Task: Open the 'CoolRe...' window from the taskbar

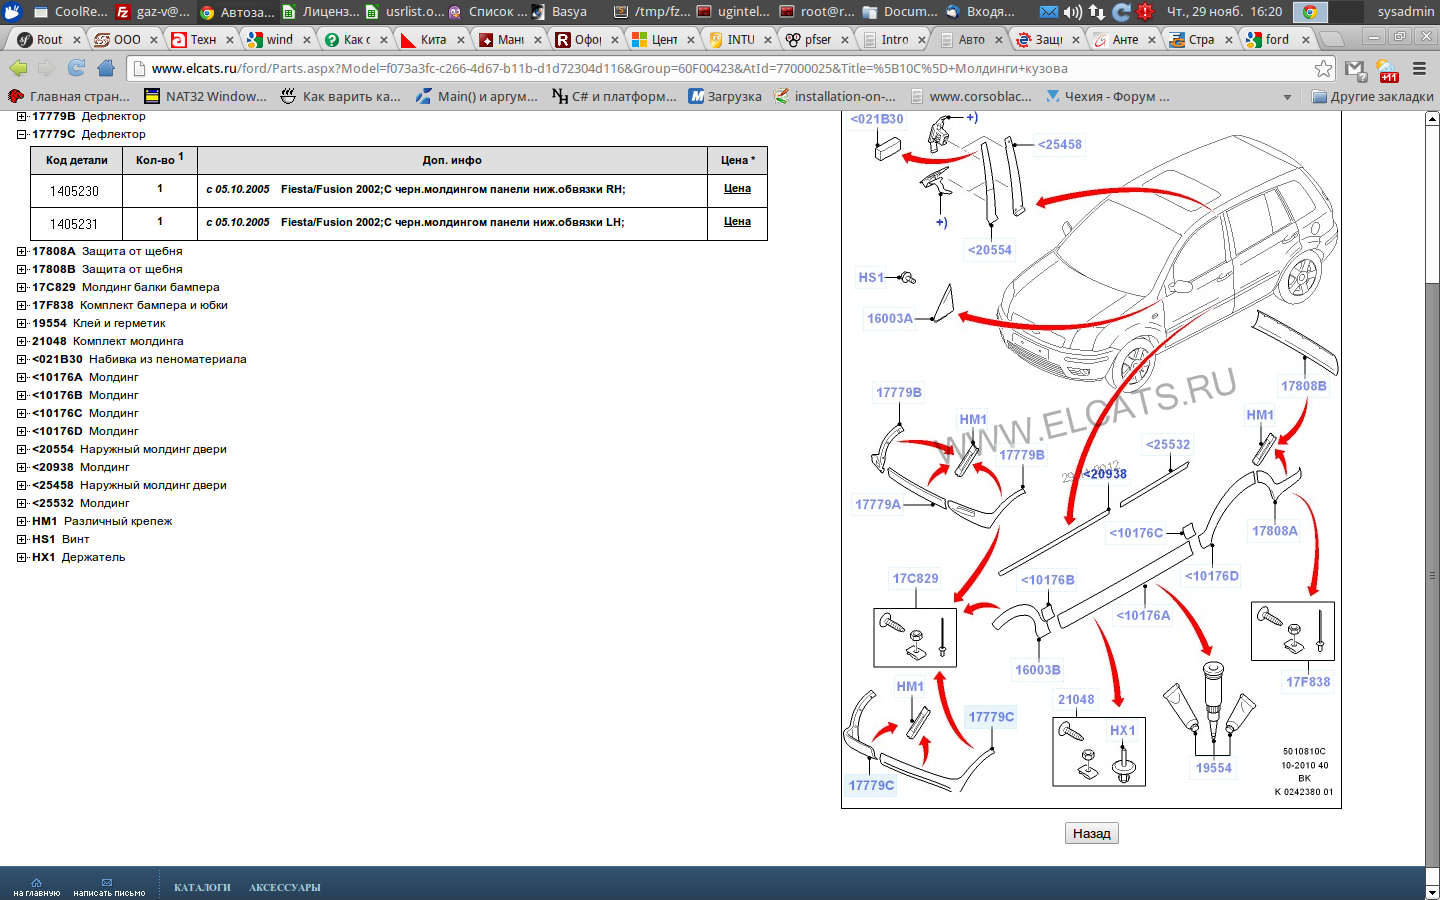Action: click(x=70, y=12)
